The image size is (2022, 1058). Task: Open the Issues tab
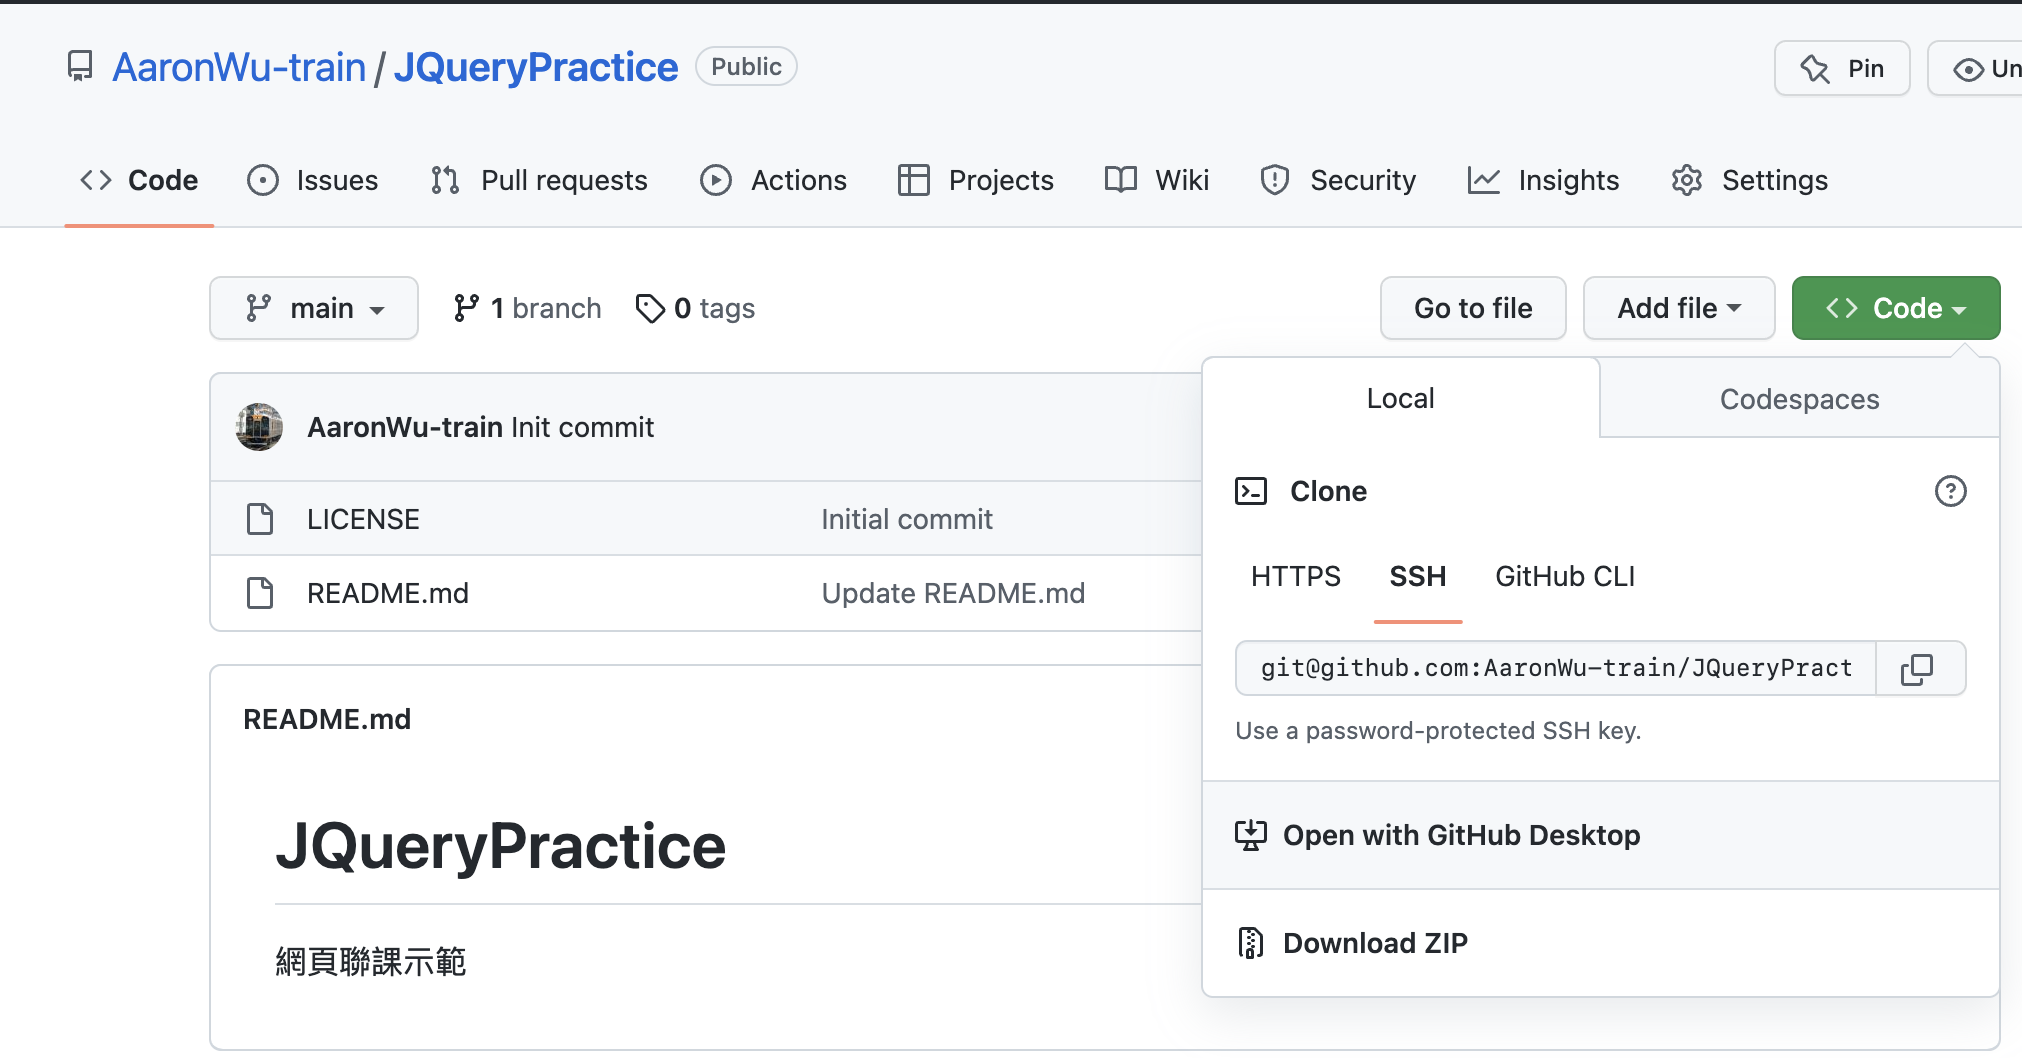[313, 180]
